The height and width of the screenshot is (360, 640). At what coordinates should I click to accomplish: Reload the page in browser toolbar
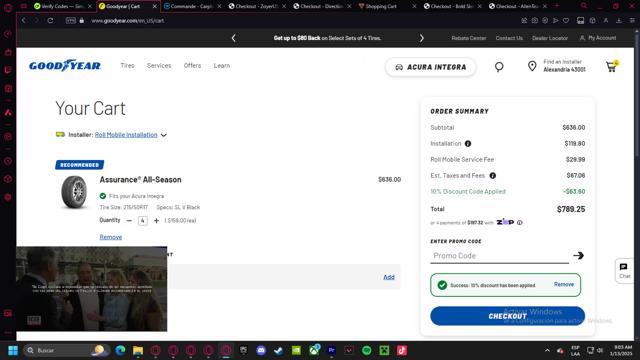point(50,20)
